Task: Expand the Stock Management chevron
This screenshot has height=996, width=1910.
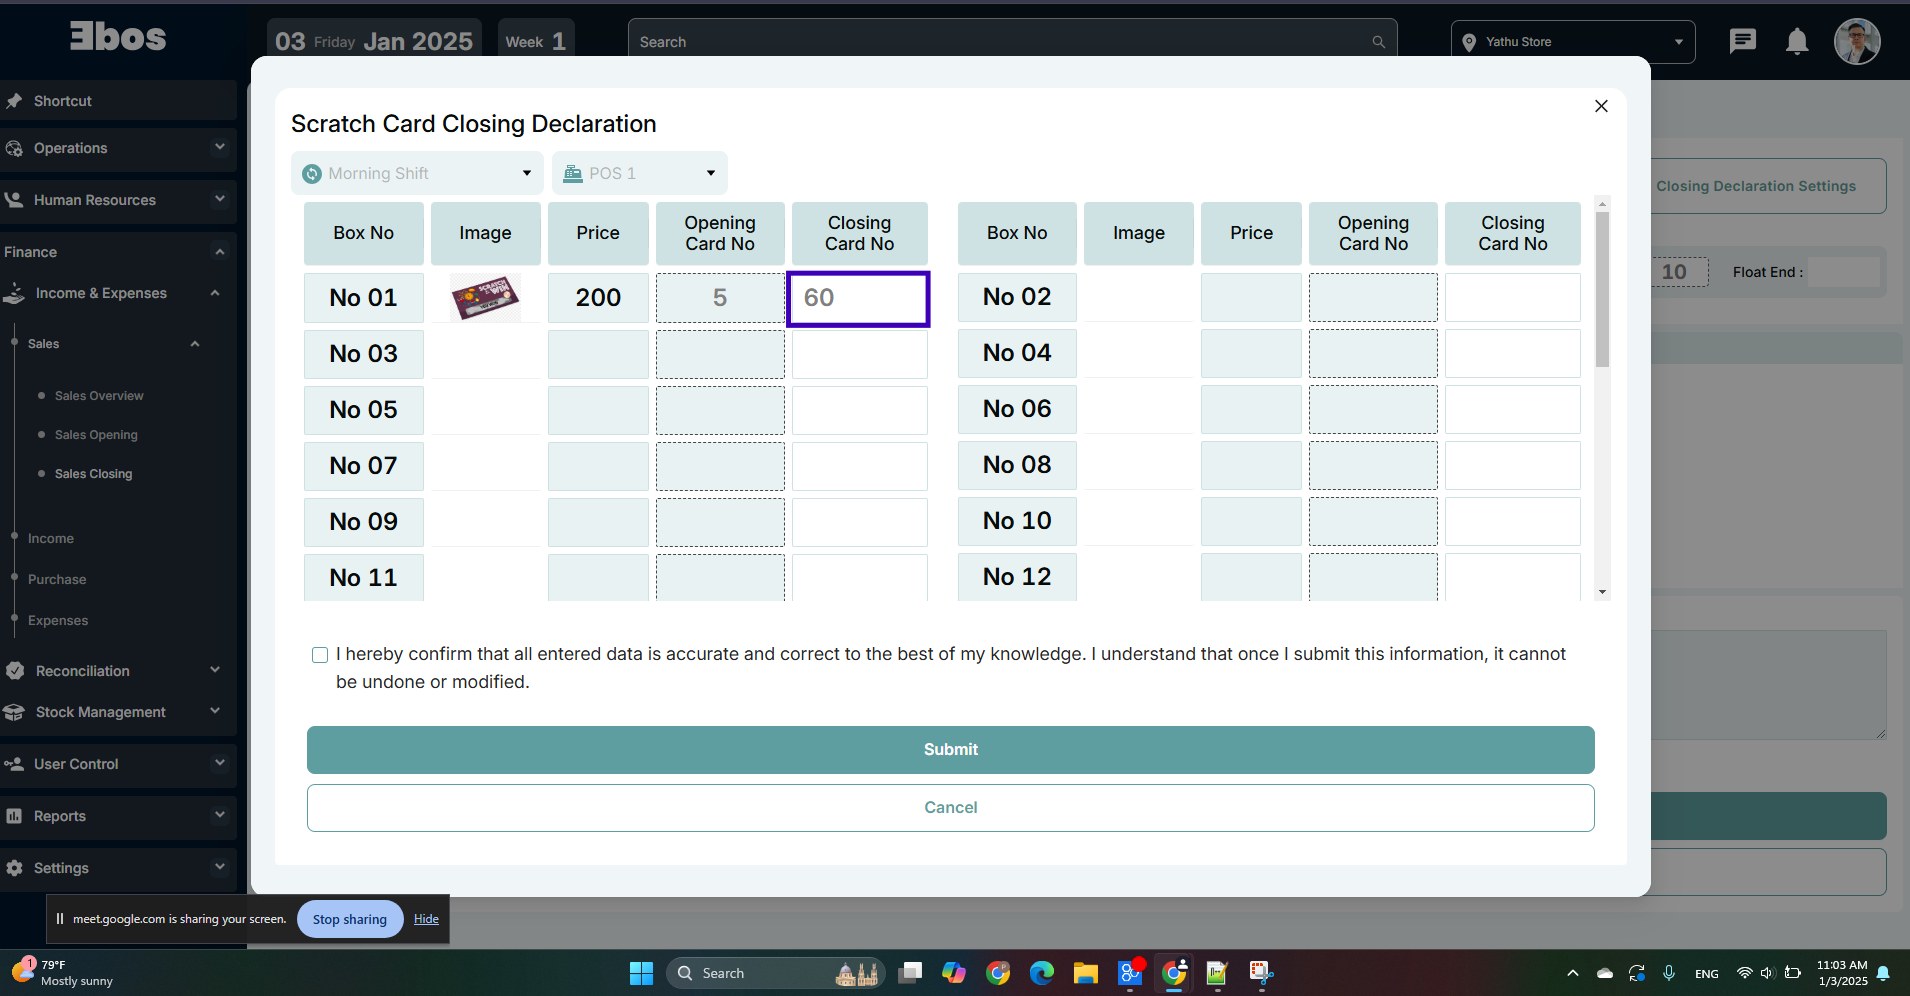Action: tap(215, 711)
